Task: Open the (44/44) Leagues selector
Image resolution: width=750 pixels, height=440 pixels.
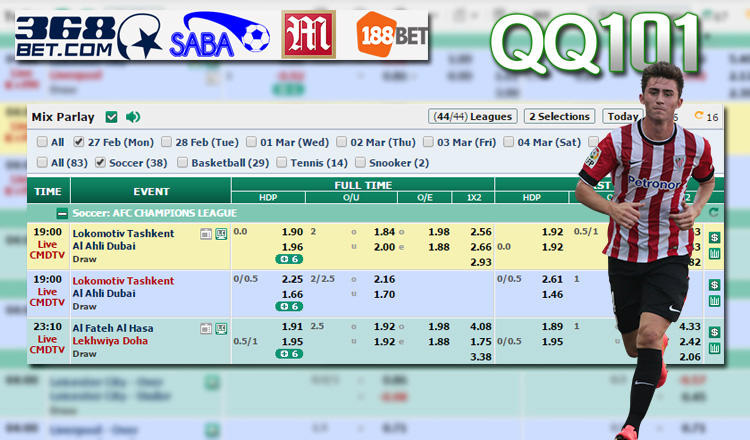Action: [x=473, y=116]
